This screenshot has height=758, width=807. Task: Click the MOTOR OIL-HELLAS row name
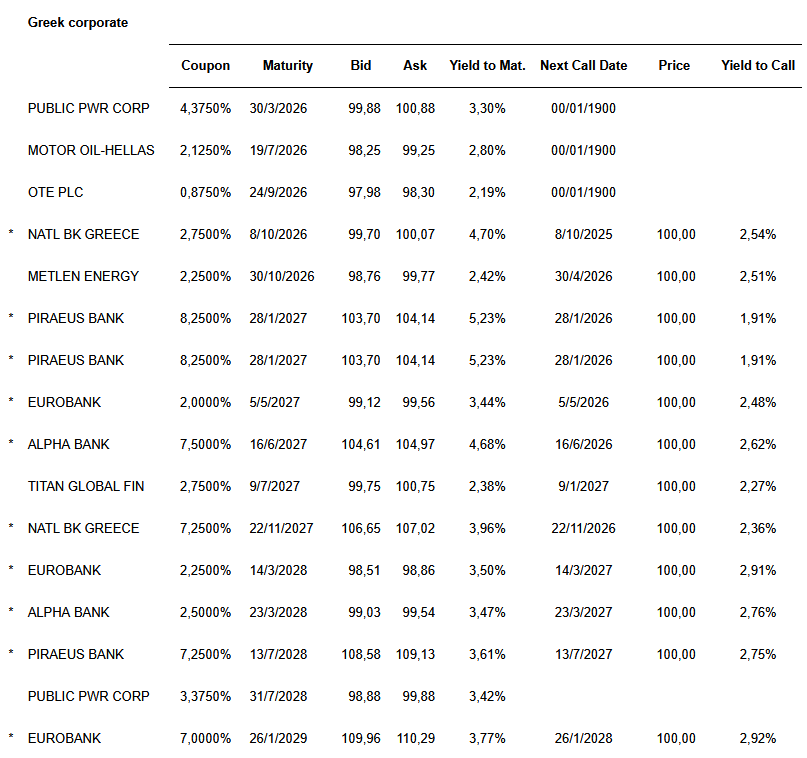[91, 150]
